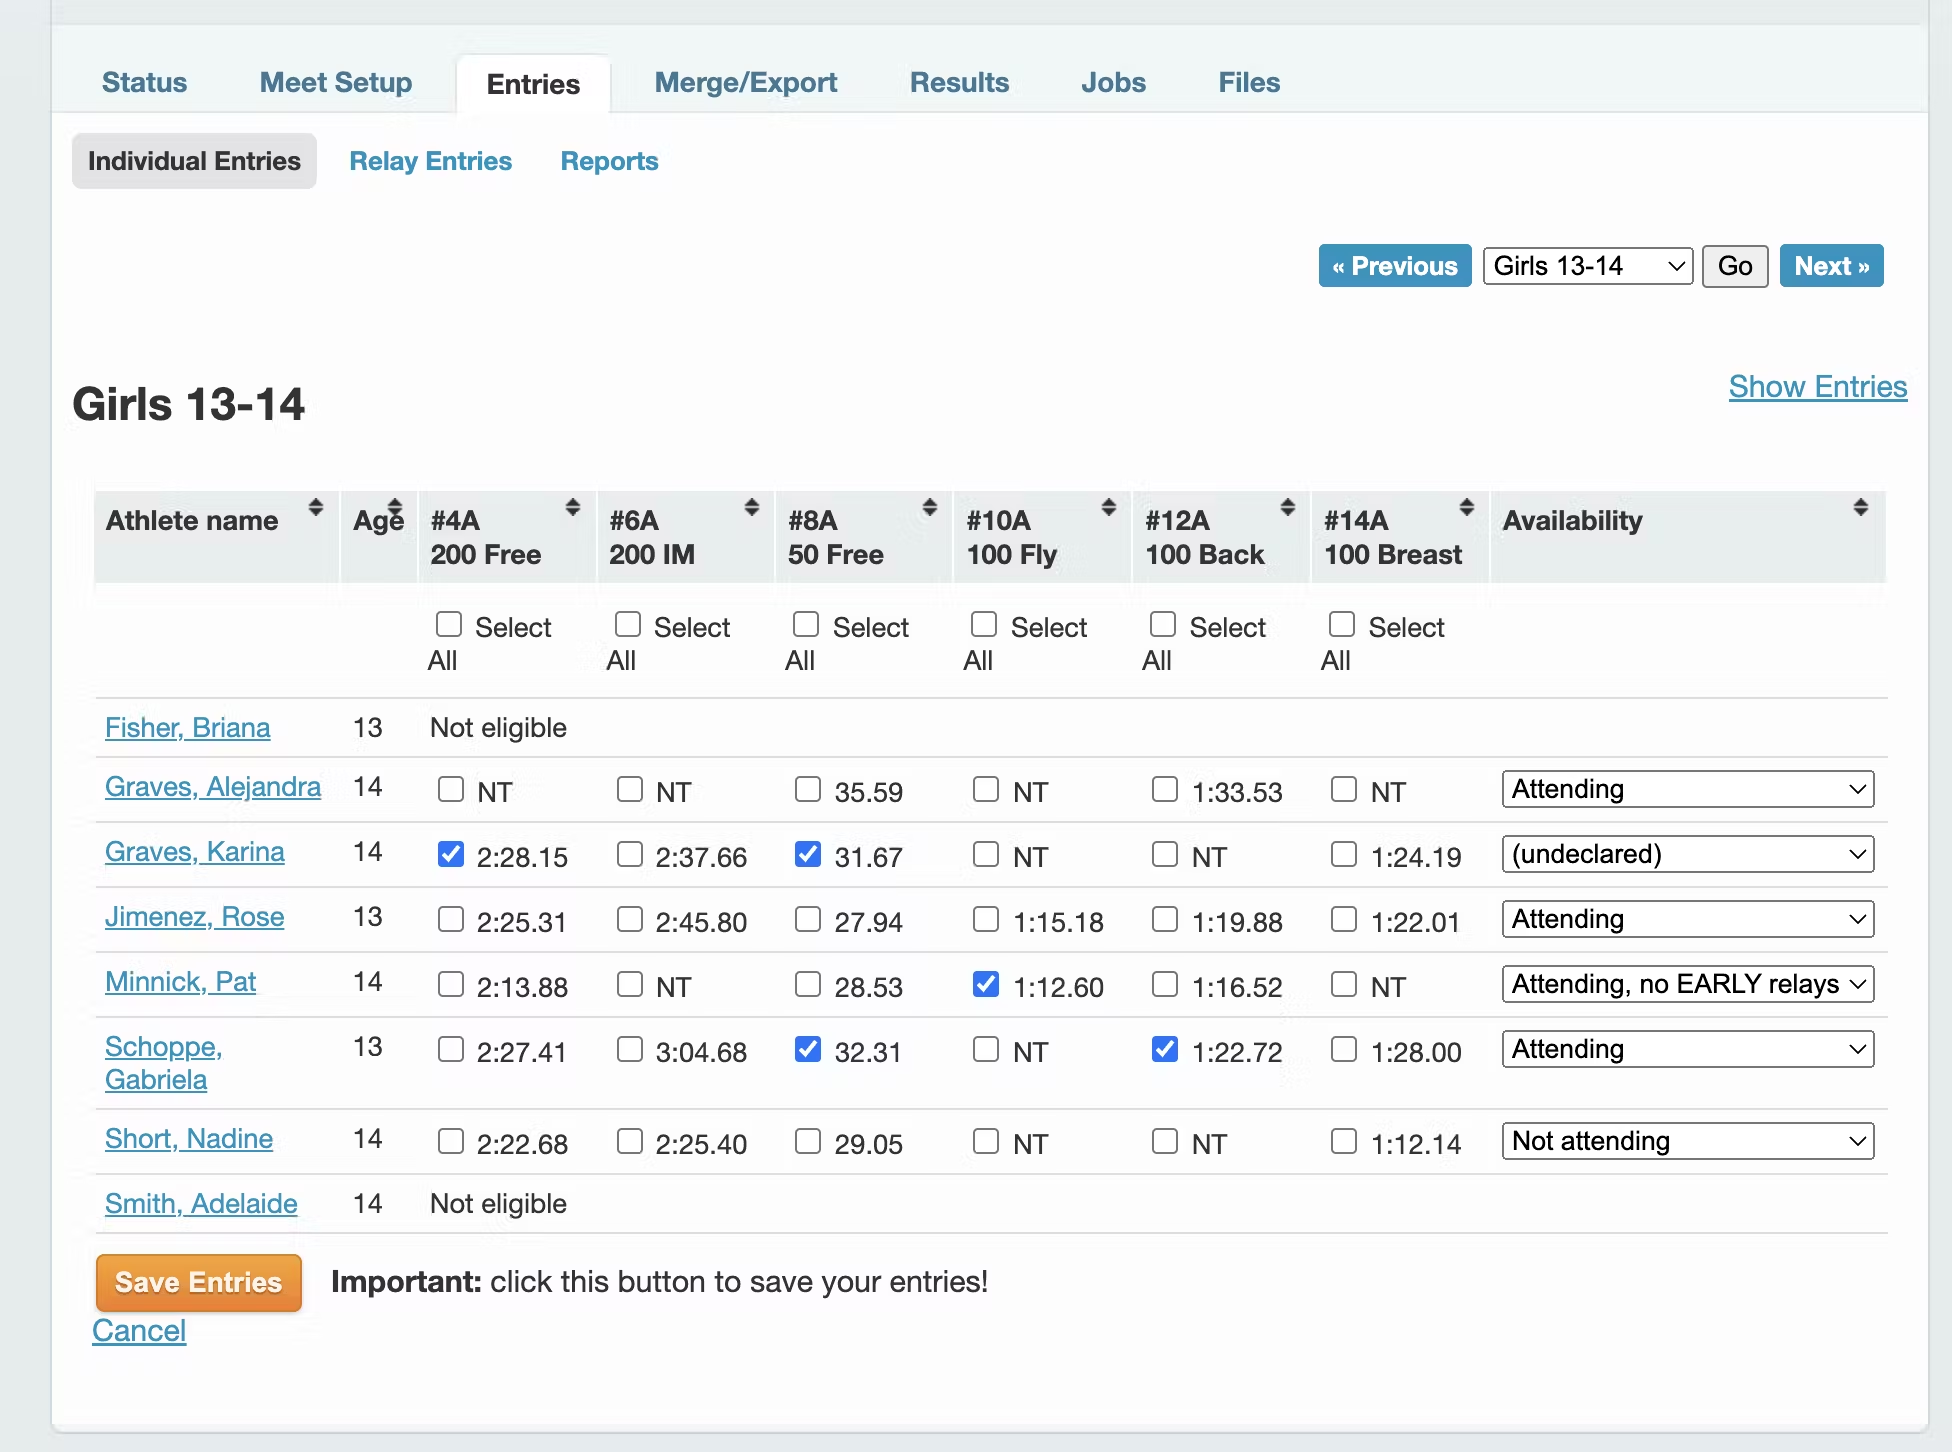Viewport: 1952px width, 1452px height.
Task: Check Nadine Short 100 Breast 1:12.14
Action: pos(1344,1141)
